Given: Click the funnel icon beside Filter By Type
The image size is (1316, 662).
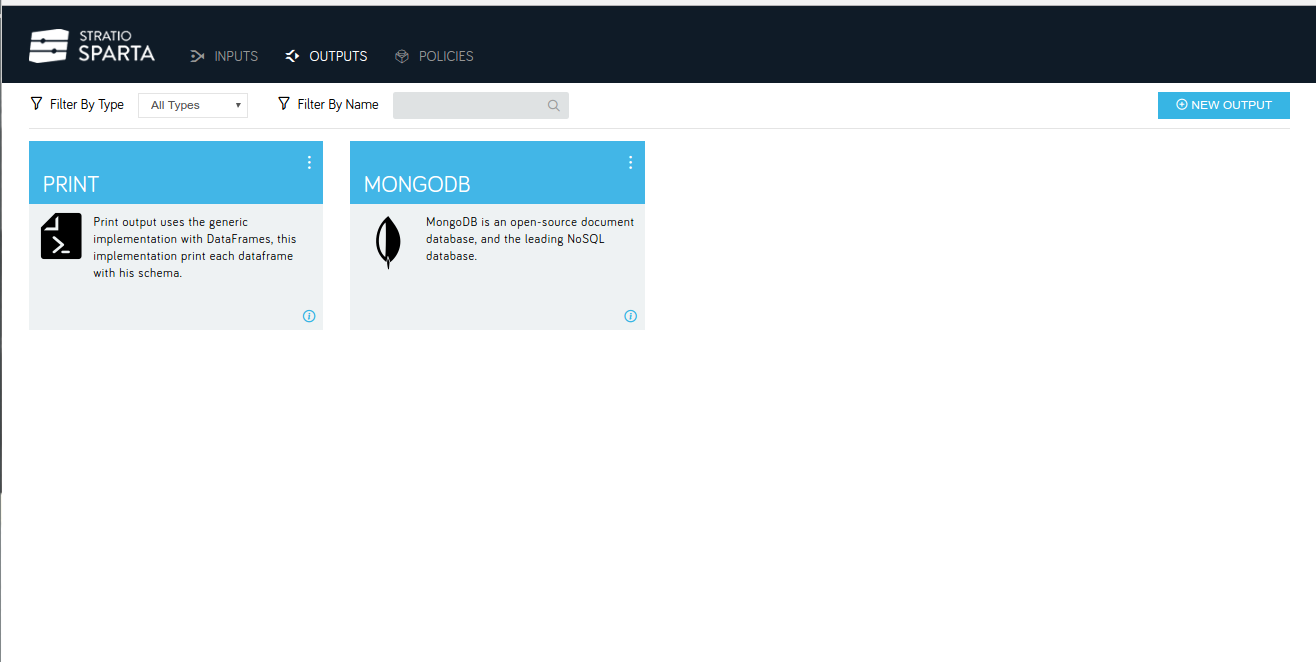Looking at the screenshot, I should click(36, 104).
